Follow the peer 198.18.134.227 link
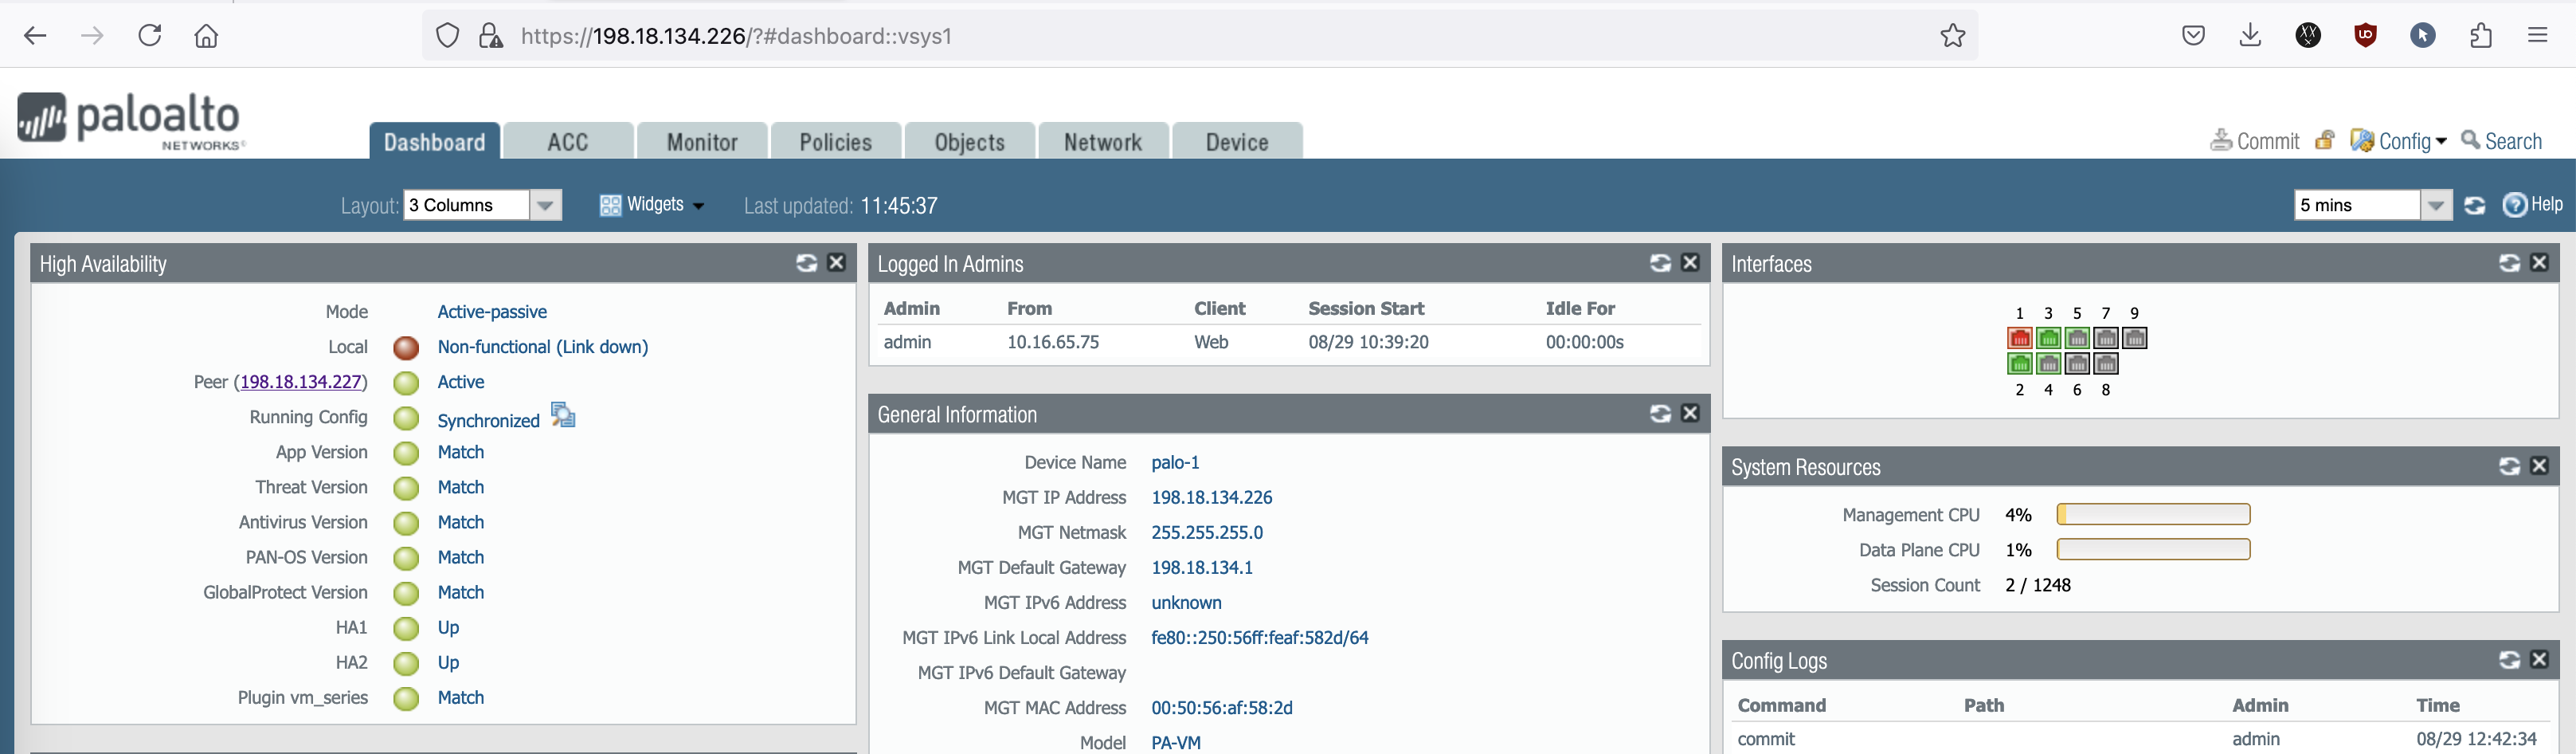The height and width of the screenshot is (754, 2576). 301,382
